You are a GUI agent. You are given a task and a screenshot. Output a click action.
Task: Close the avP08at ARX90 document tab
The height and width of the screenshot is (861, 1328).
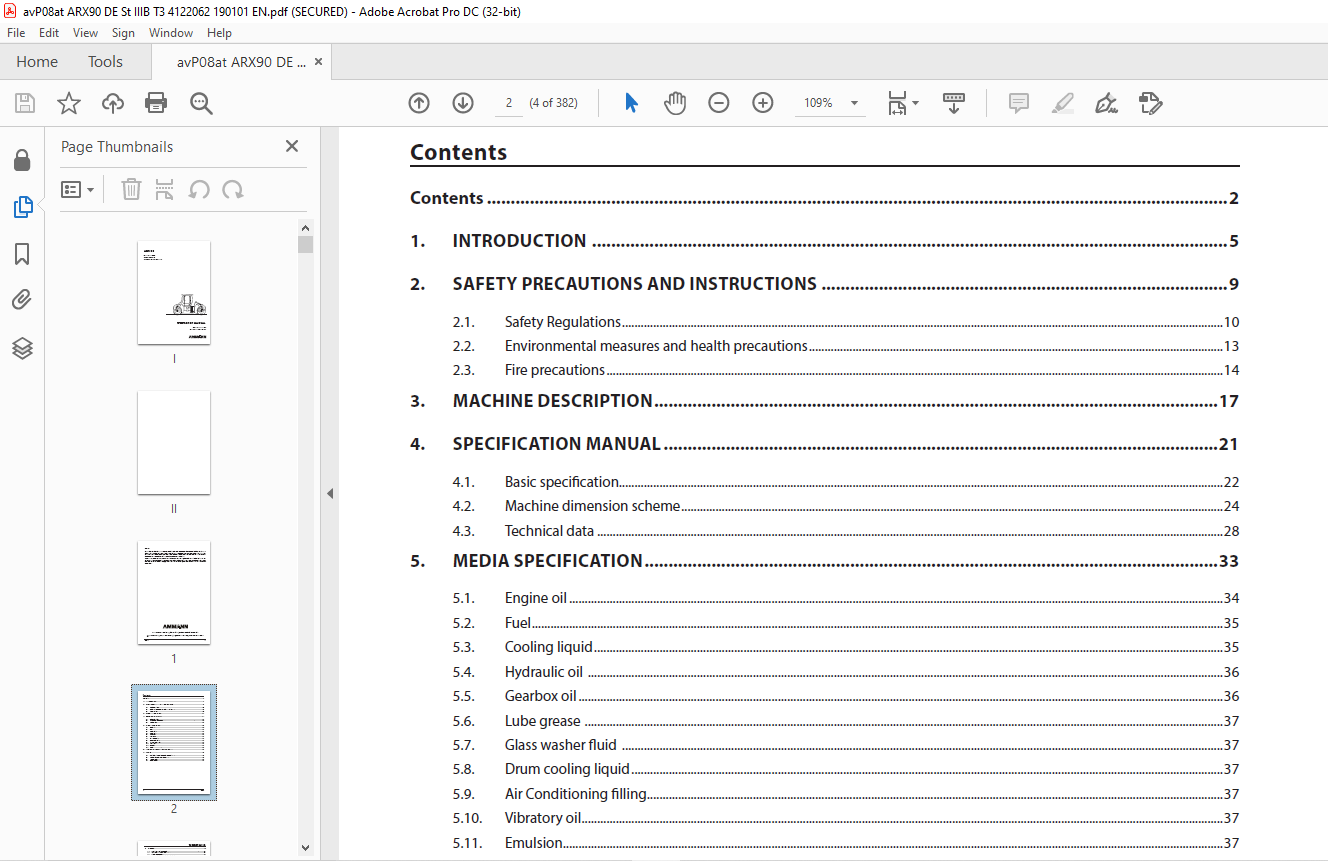(x=318, y=62)
